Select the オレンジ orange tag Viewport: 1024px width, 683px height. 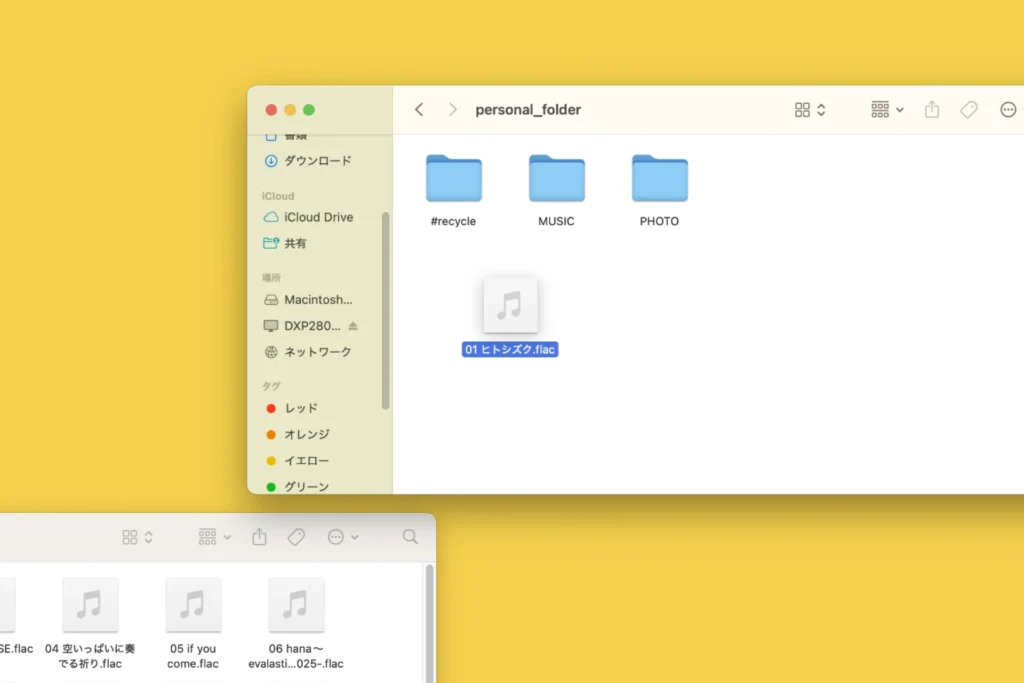(x=306, y=434)
